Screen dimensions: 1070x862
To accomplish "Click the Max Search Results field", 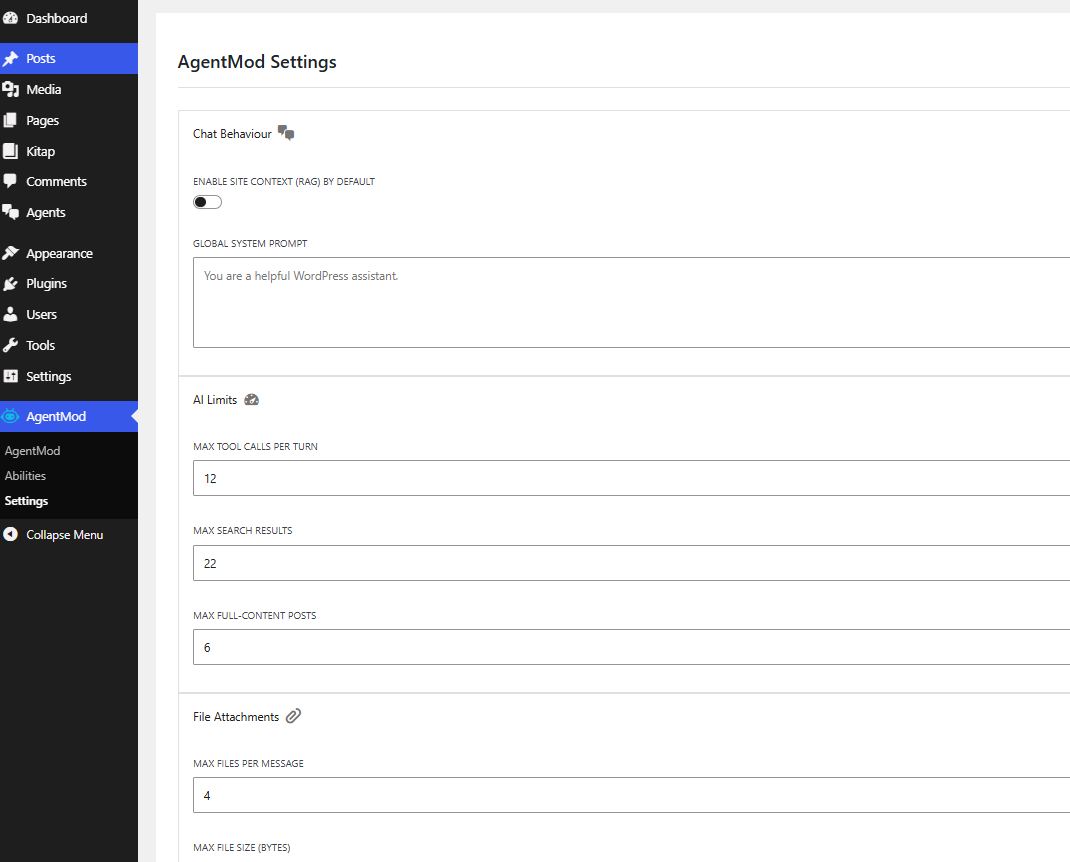I will (x=631, y=563).
